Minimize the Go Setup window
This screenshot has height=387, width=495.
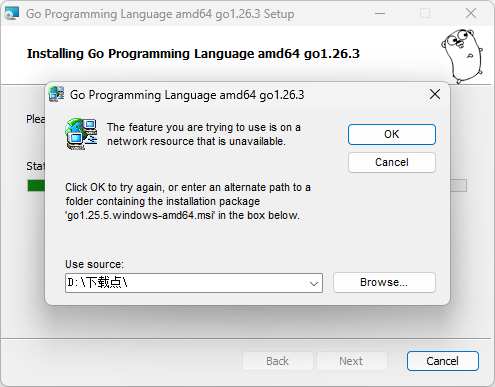[380, 14]
